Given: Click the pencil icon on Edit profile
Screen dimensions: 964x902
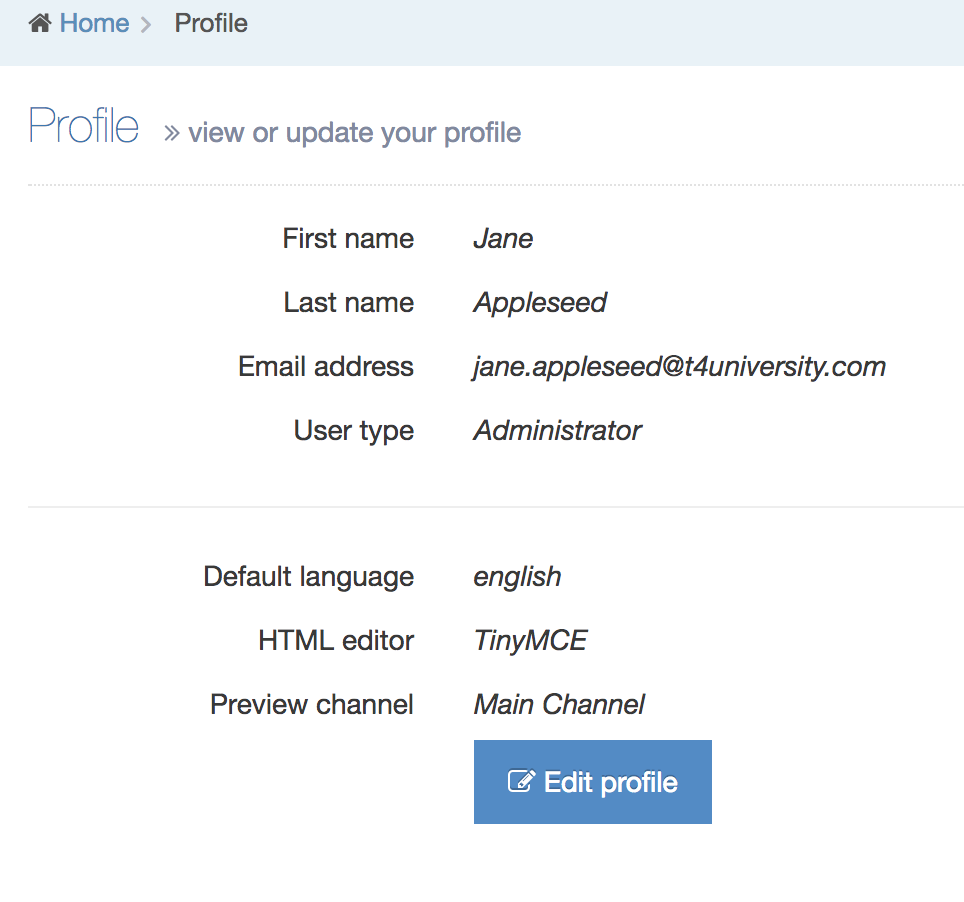Looking at the screenshot, I should (x=521, y=782).
